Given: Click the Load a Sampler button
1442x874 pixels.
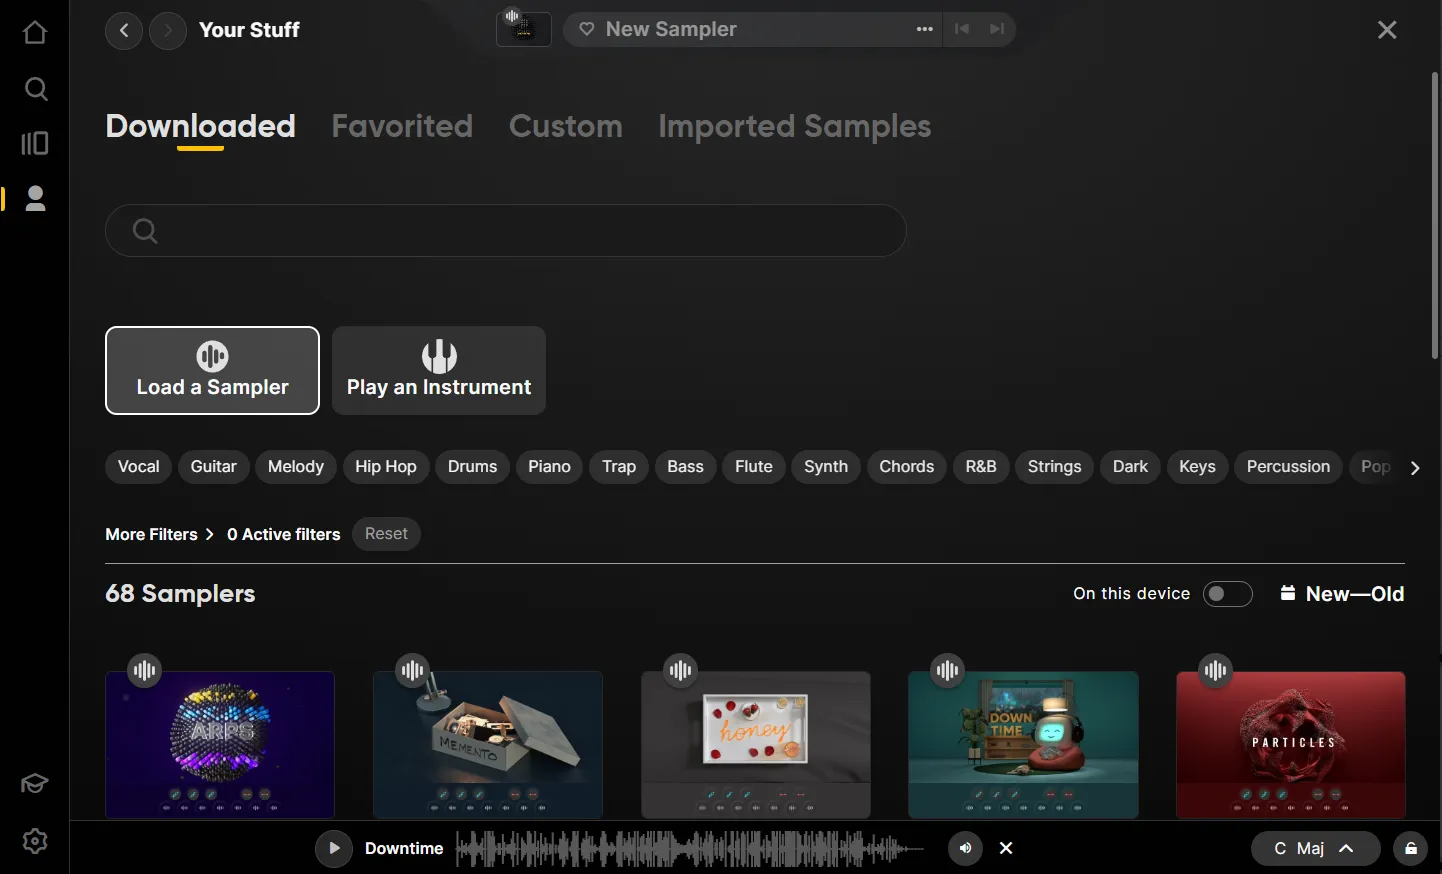Looking at the screenshot, I should (212, 370).
